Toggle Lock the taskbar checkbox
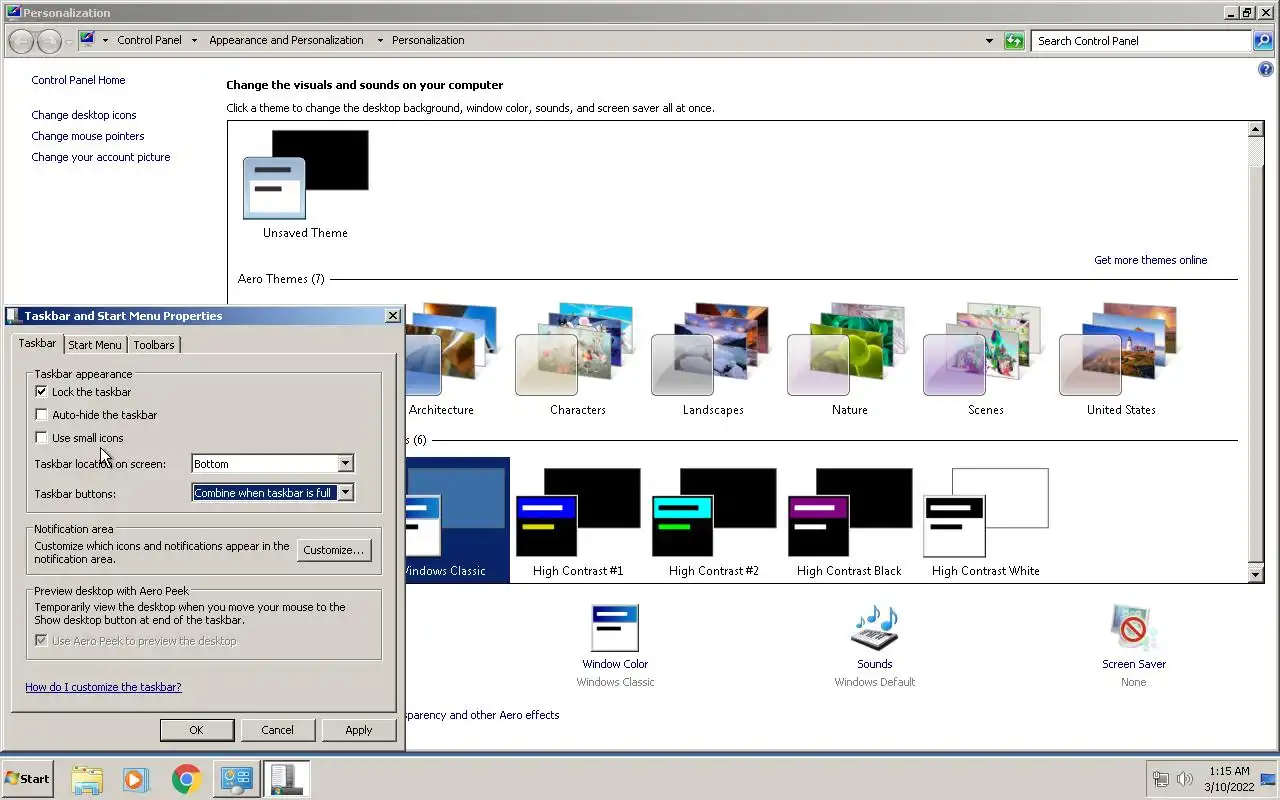1280x800 pixels. coord(41,392)
